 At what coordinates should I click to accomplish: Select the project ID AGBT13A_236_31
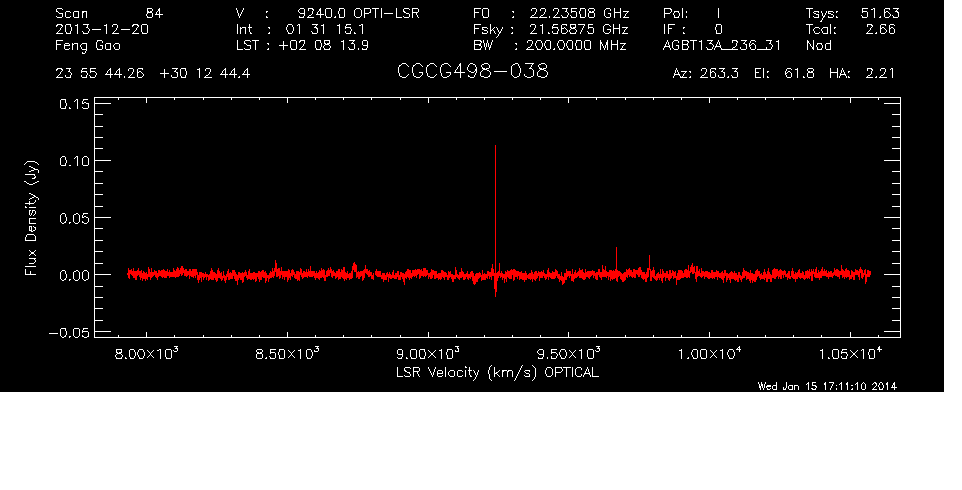722,46
